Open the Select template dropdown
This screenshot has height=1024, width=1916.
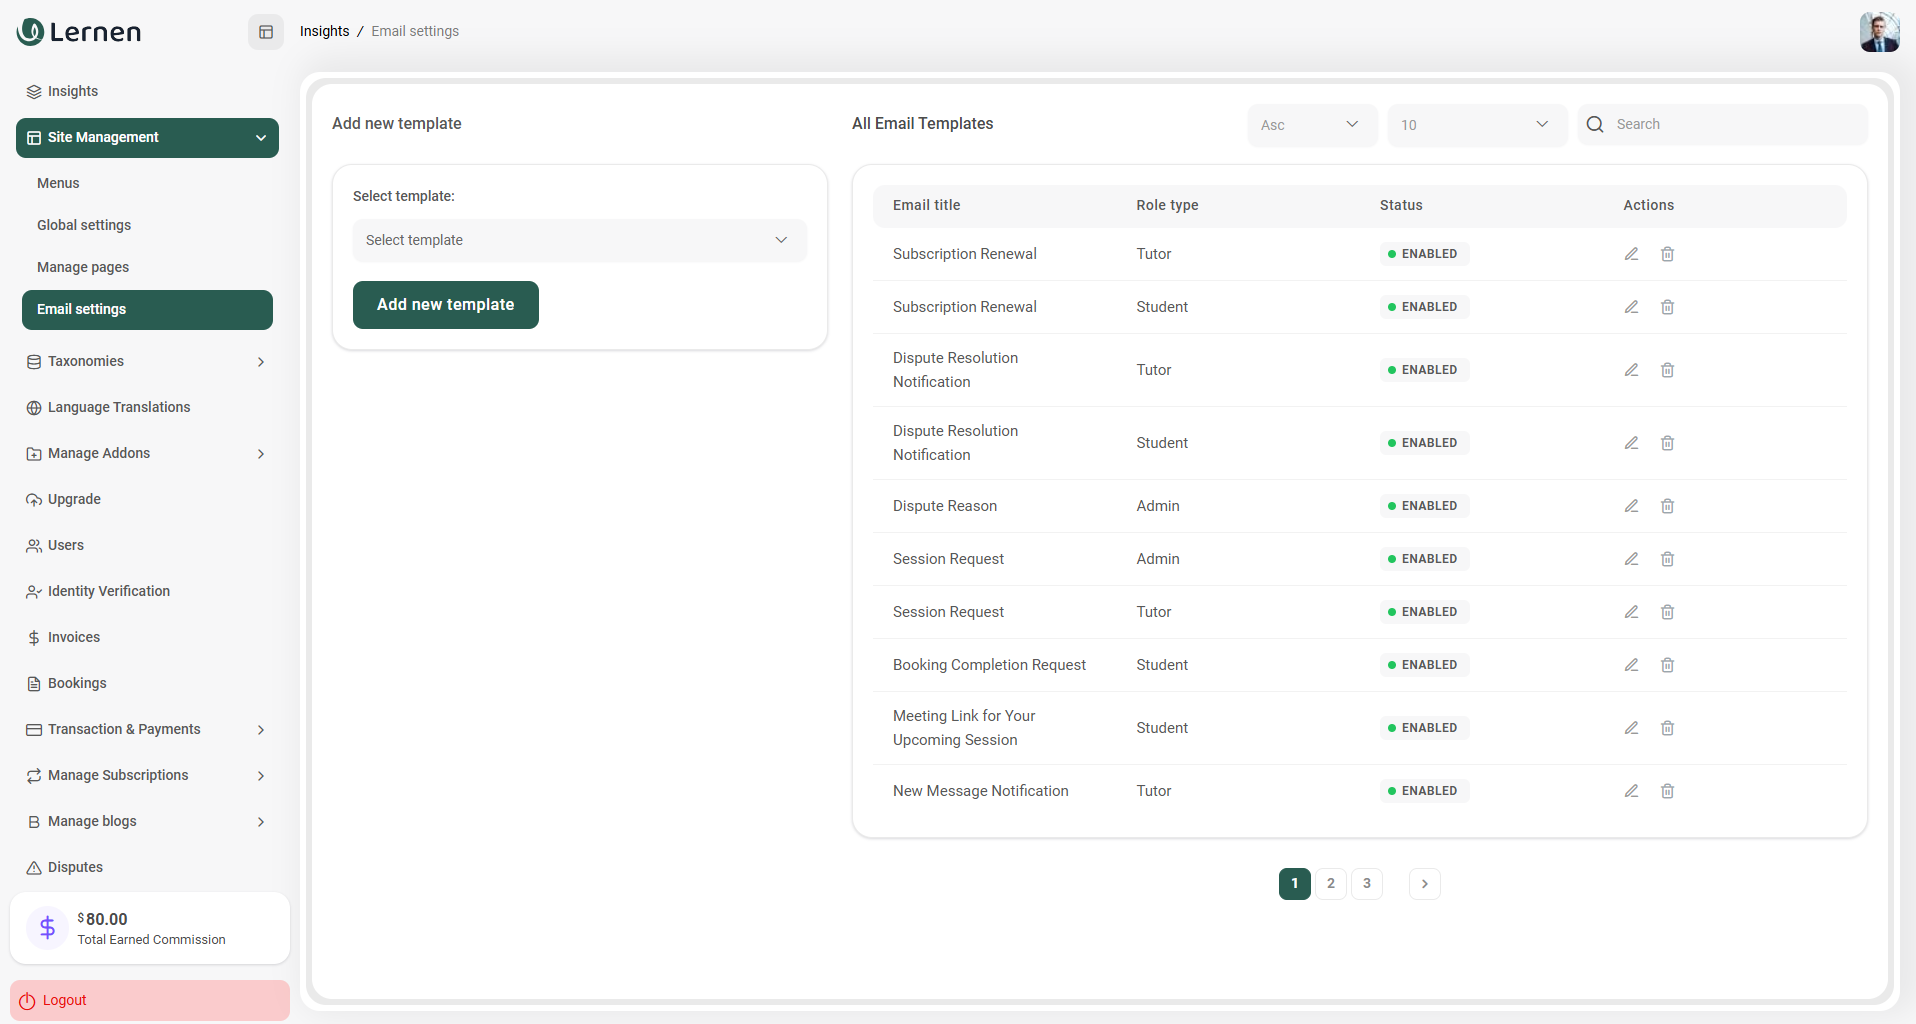click(579, 240)
